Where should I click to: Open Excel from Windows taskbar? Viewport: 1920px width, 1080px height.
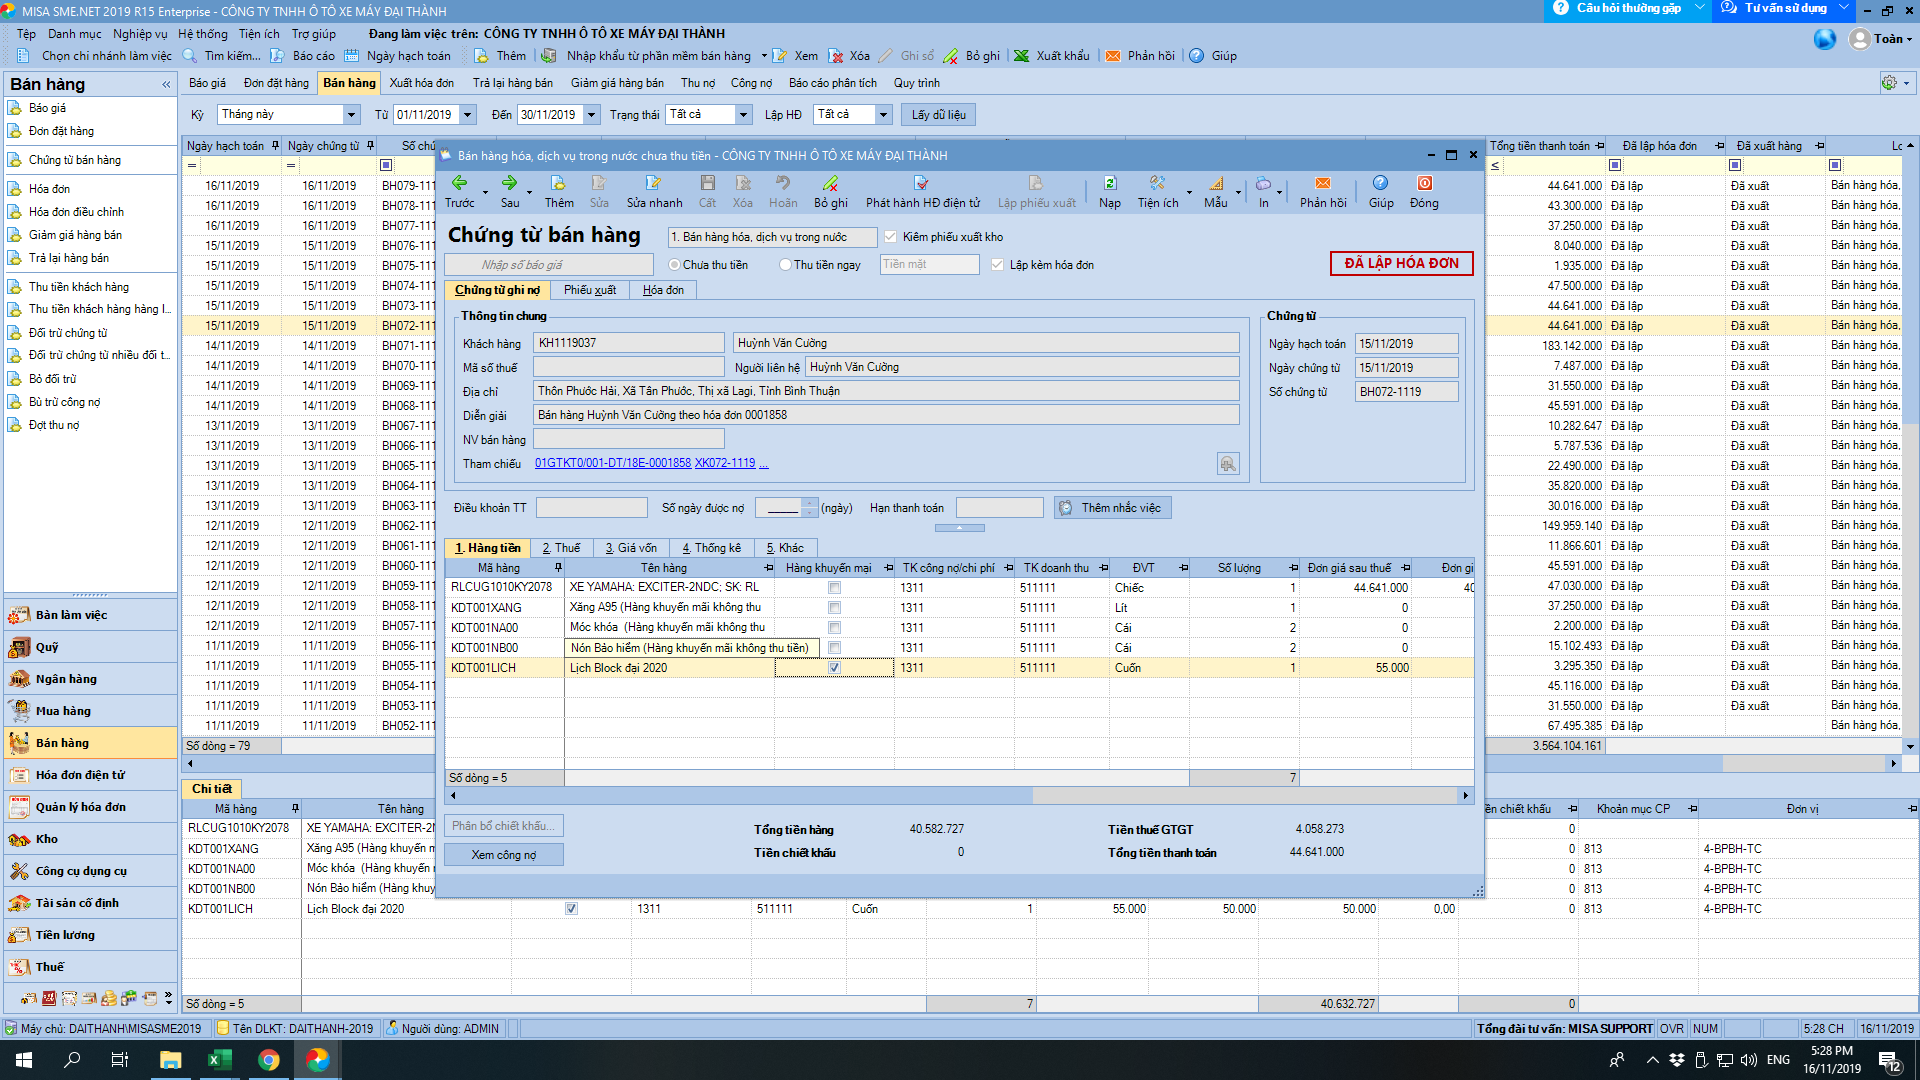(x=219, y=1060)
